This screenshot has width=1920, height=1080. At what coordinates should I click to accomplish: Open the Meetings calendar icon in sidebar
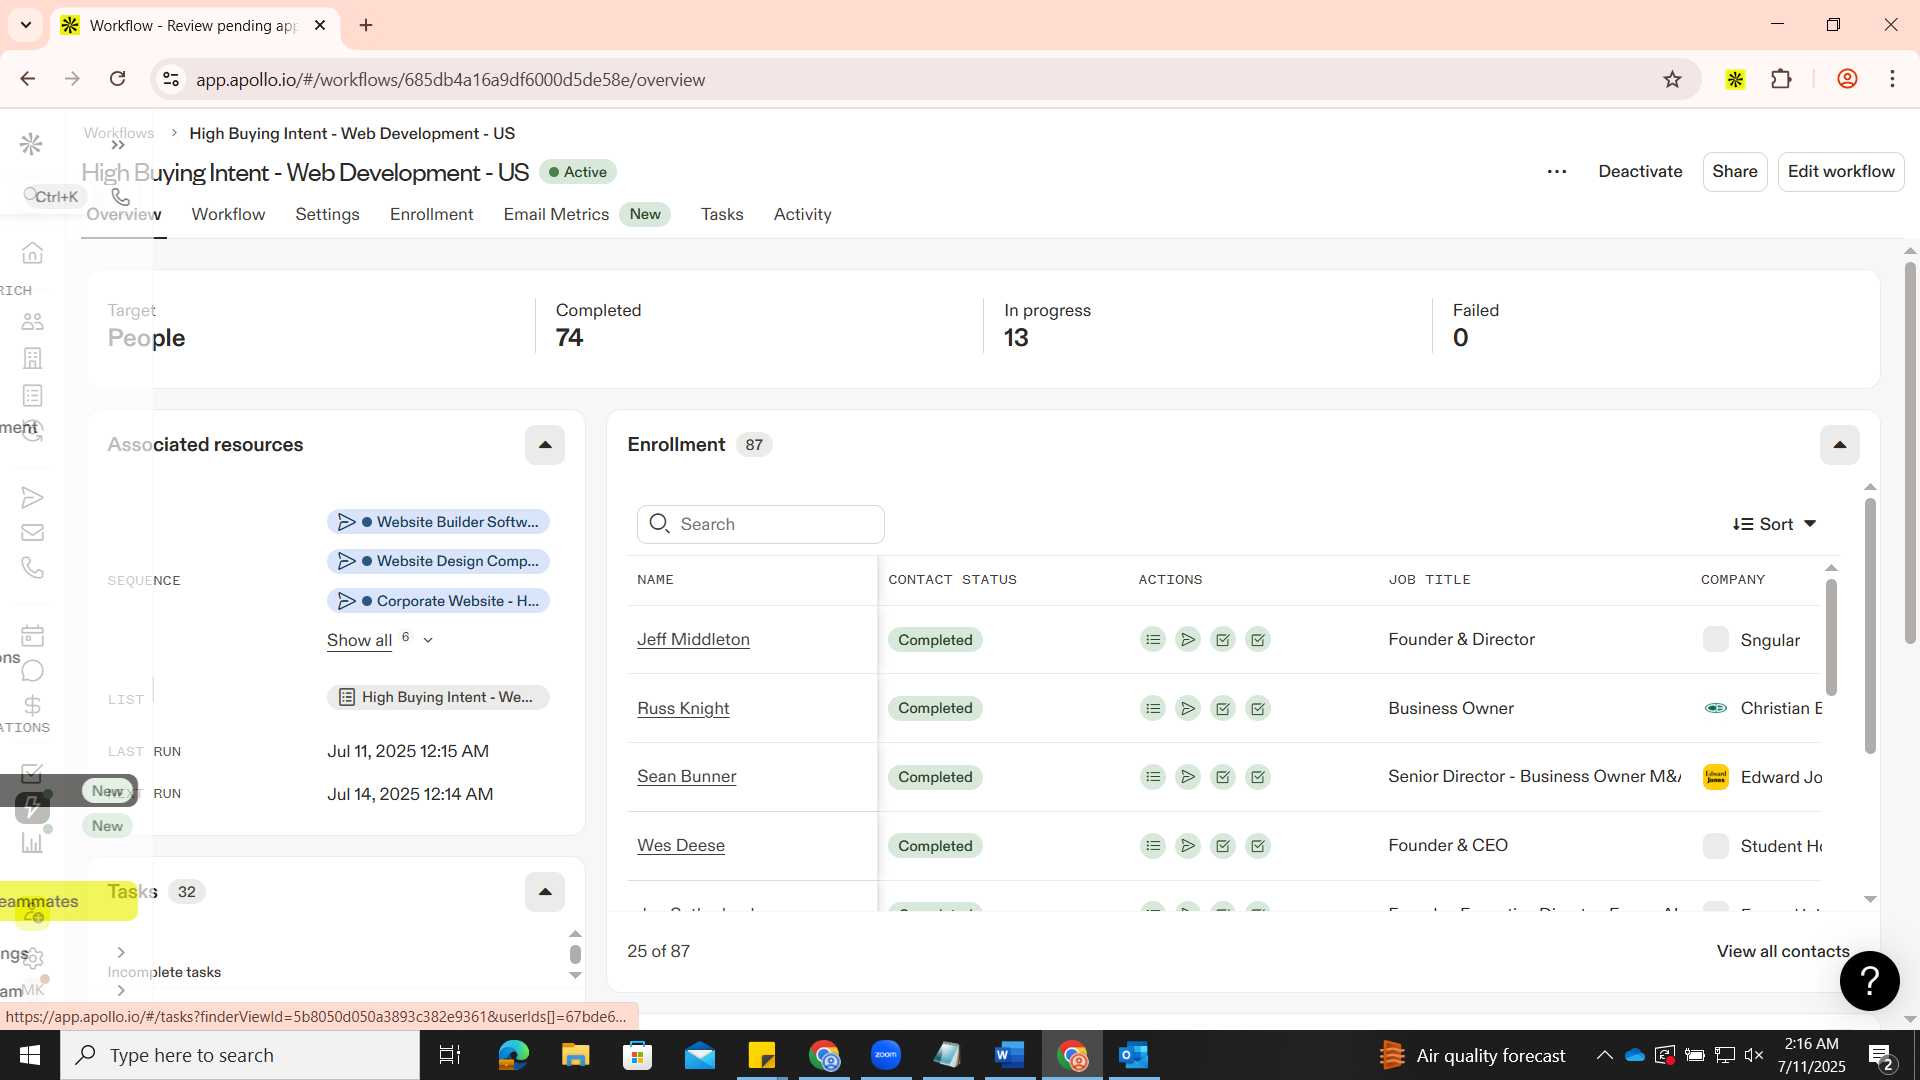pyautogui.click(x=32, y=636)
